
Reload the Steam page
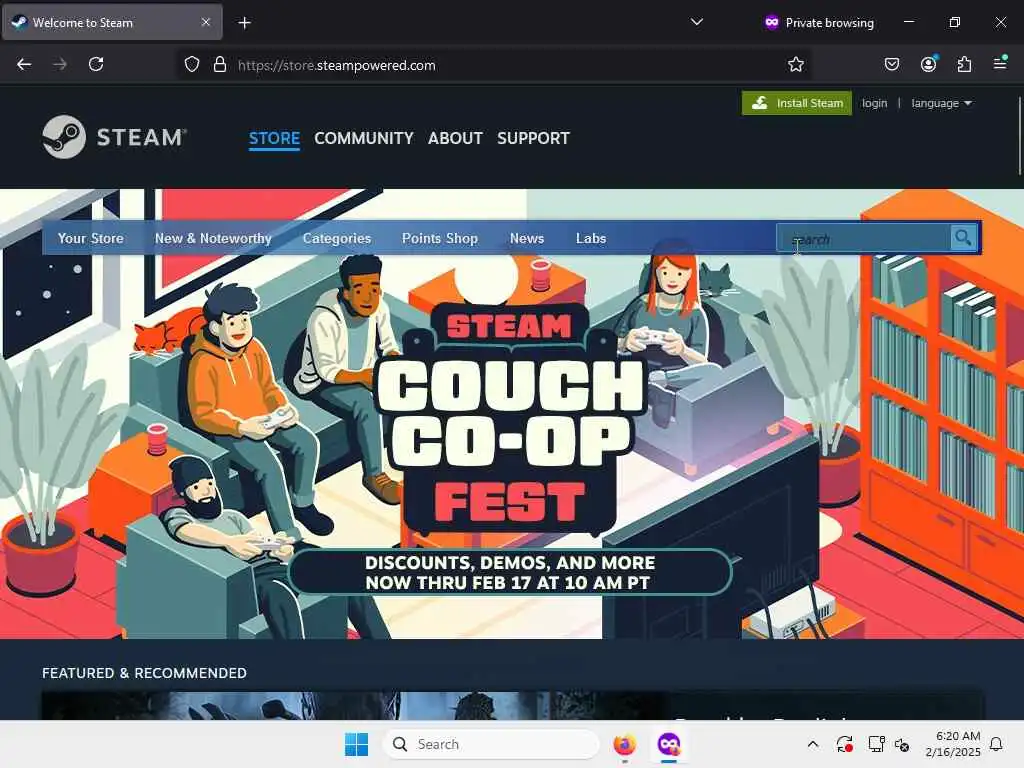coord(96,64)
